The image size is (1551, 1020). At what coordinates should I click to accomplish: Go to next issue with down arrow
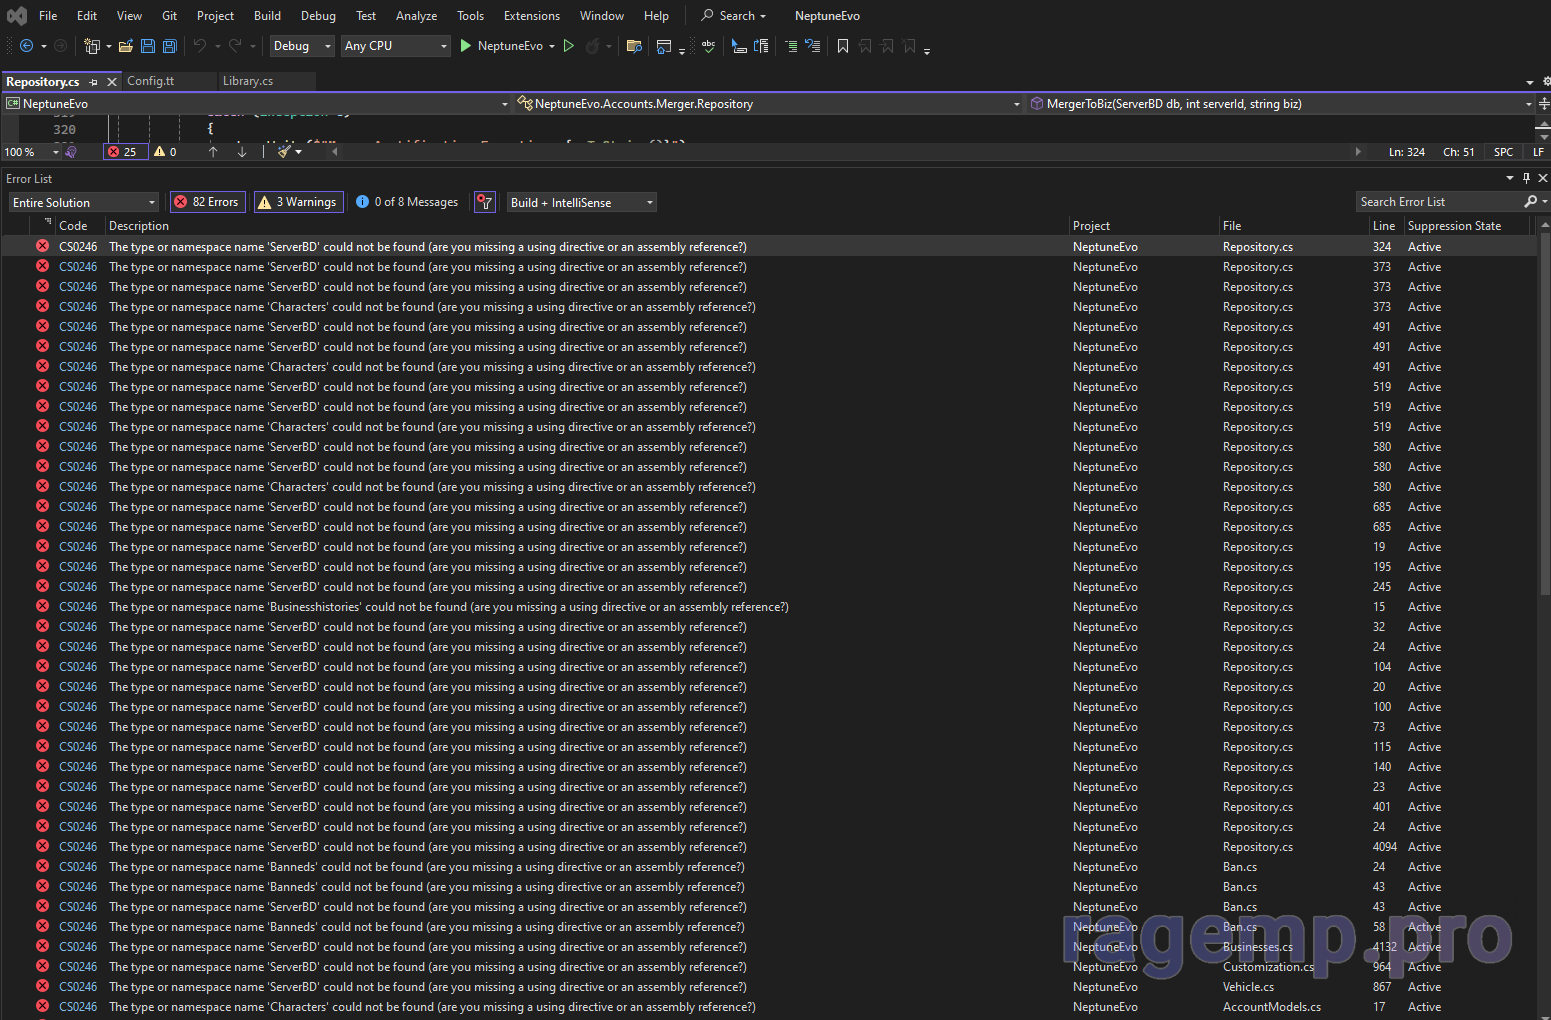coord(242,152)
